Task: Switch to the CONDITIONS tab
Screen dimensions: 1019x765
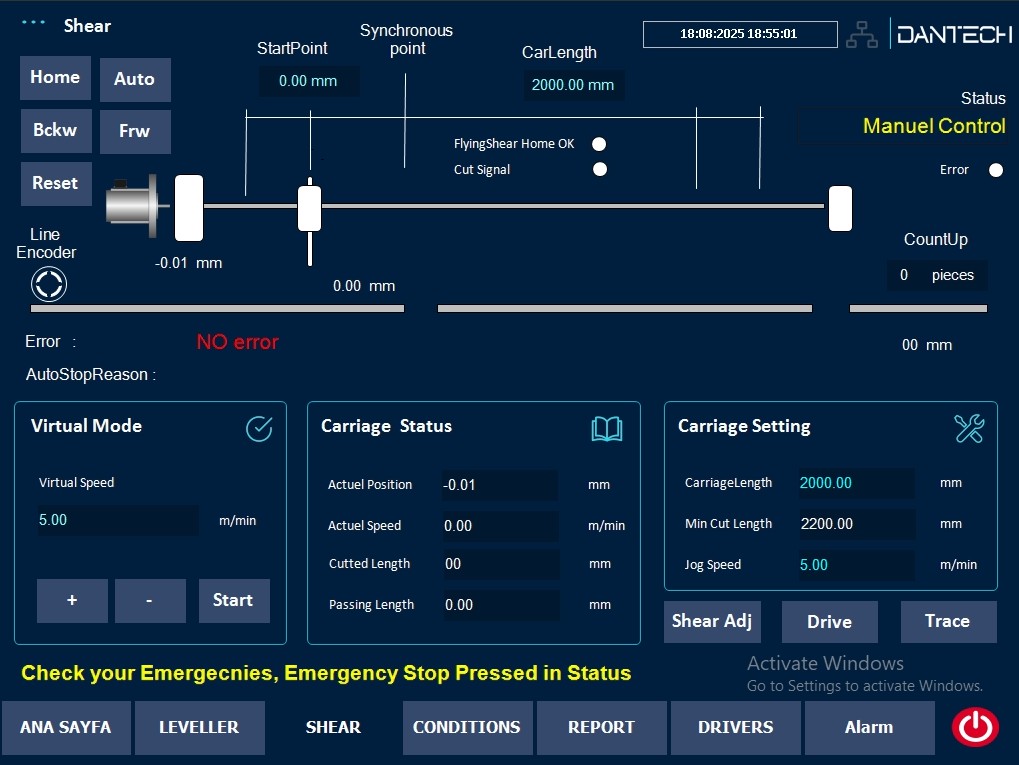Action: [x=466, y=727]
